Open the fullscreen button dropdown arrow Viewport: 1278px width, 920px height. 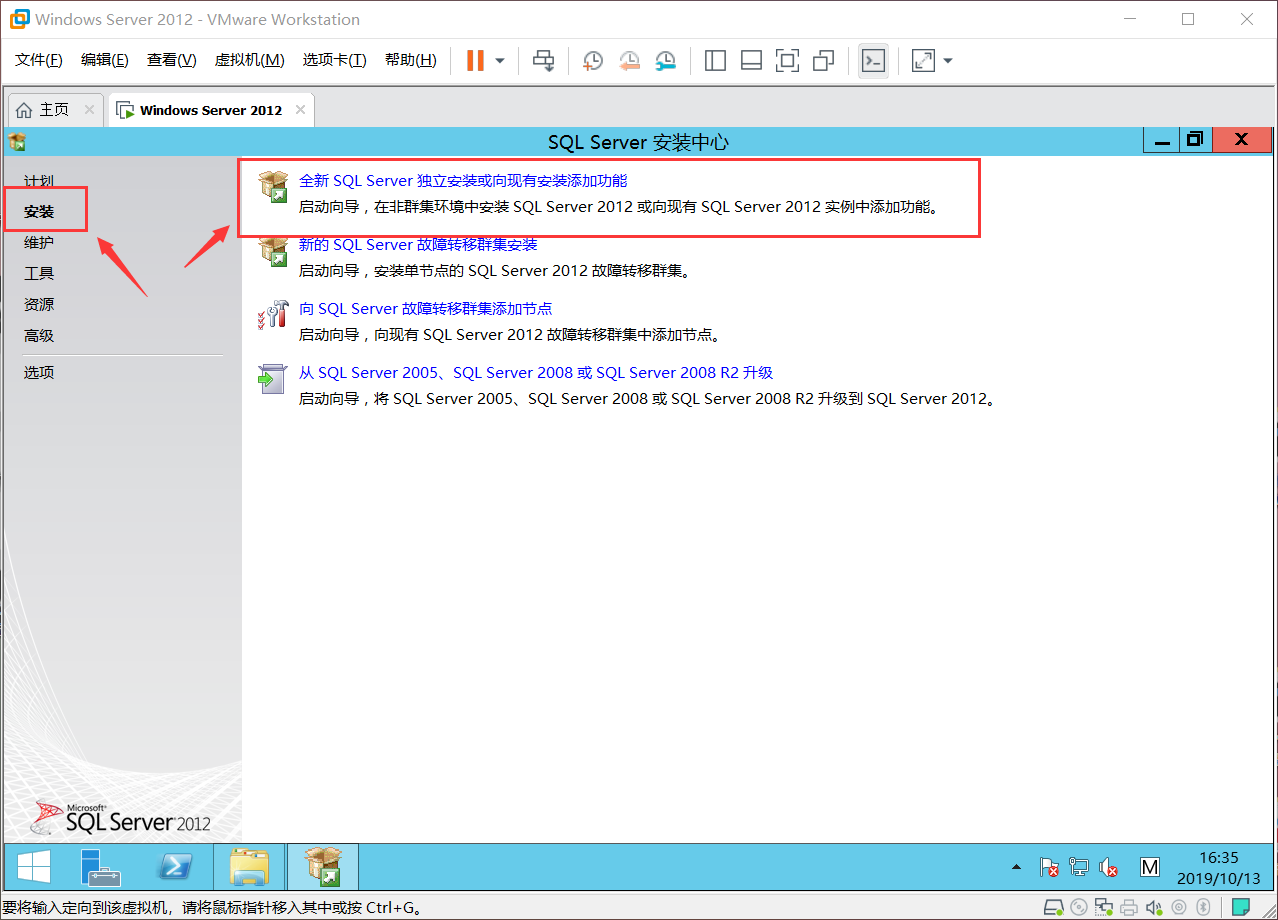click(946, 60)
